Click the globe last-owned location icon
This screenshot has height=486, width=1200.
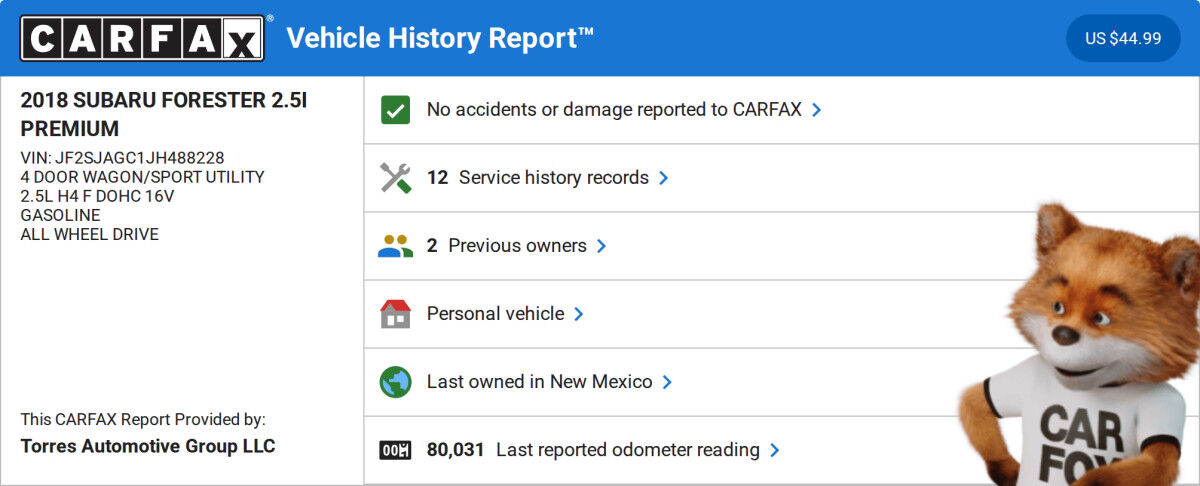tap(396, 382)
